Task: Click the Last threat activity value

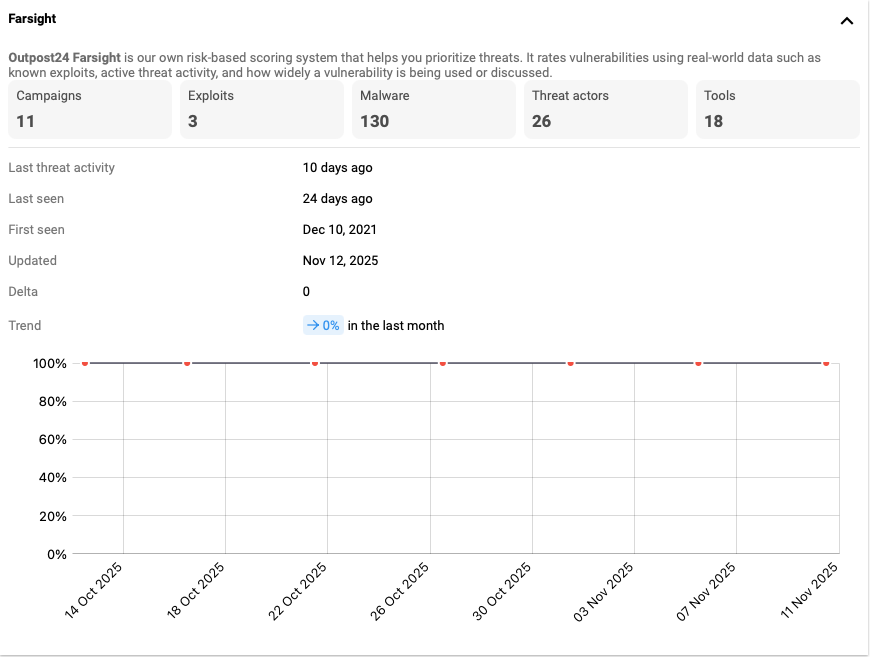Action: pos(337,168)
